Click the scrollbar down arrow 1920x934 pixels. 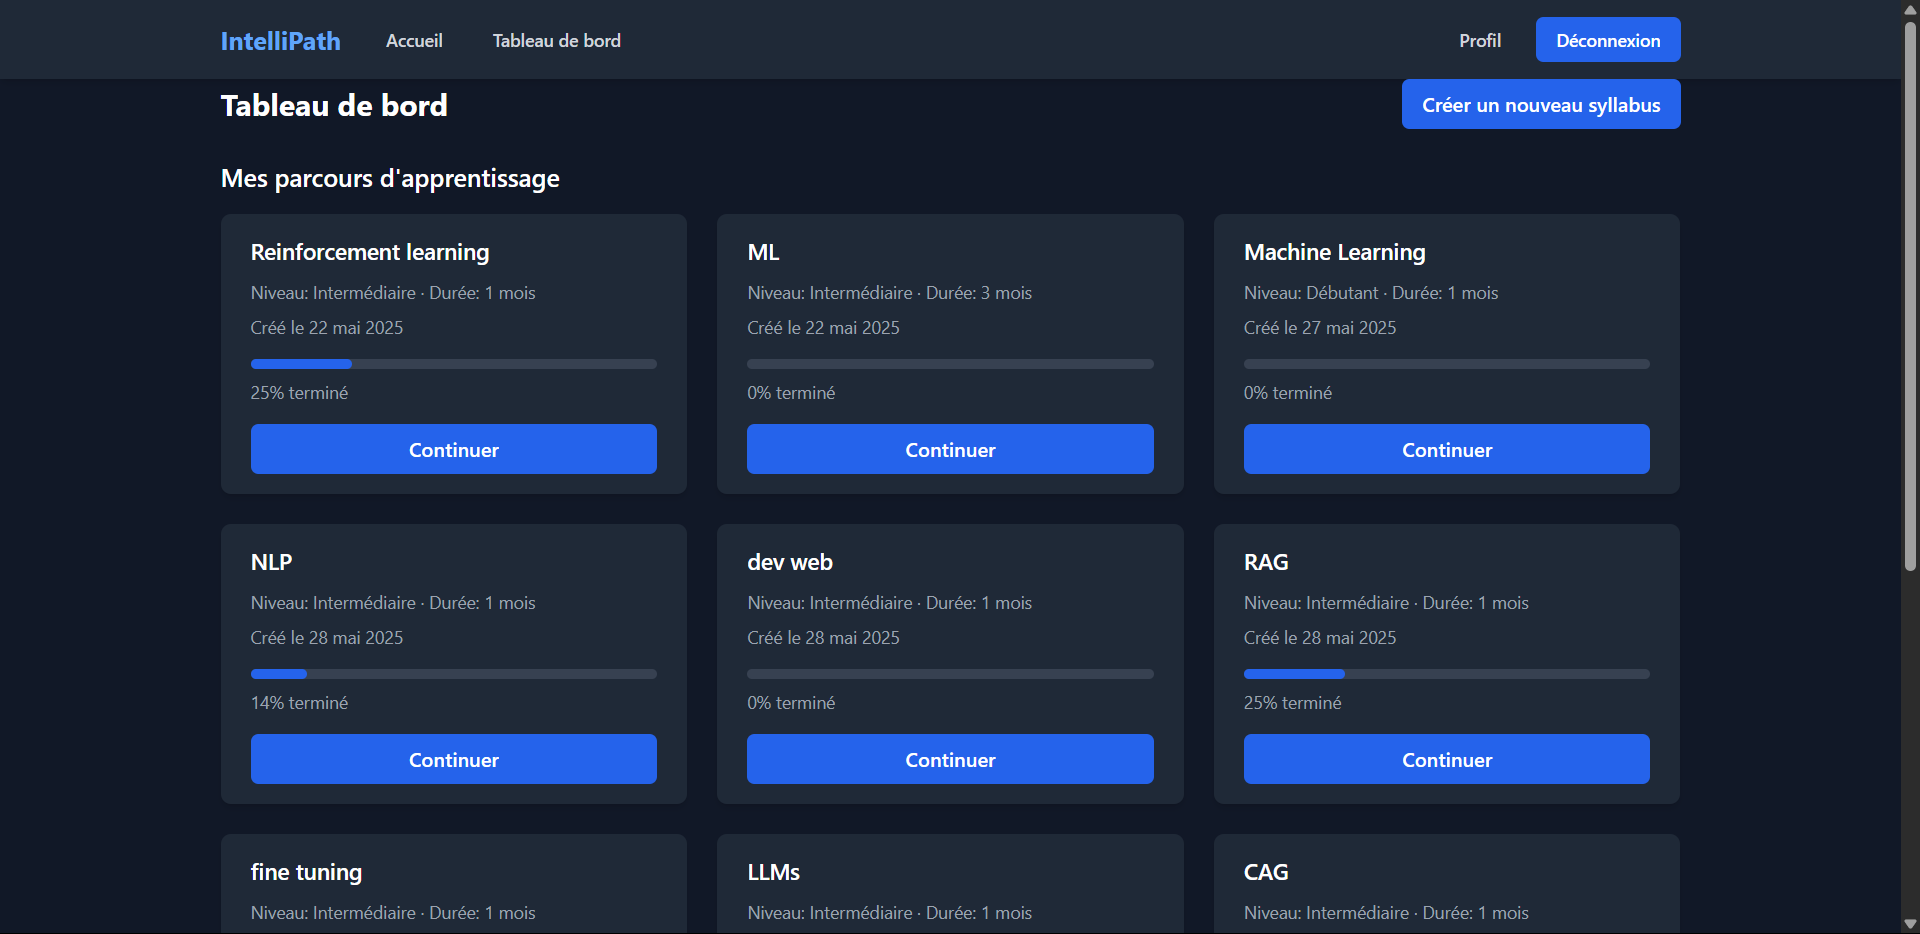tap(1910, 924)
